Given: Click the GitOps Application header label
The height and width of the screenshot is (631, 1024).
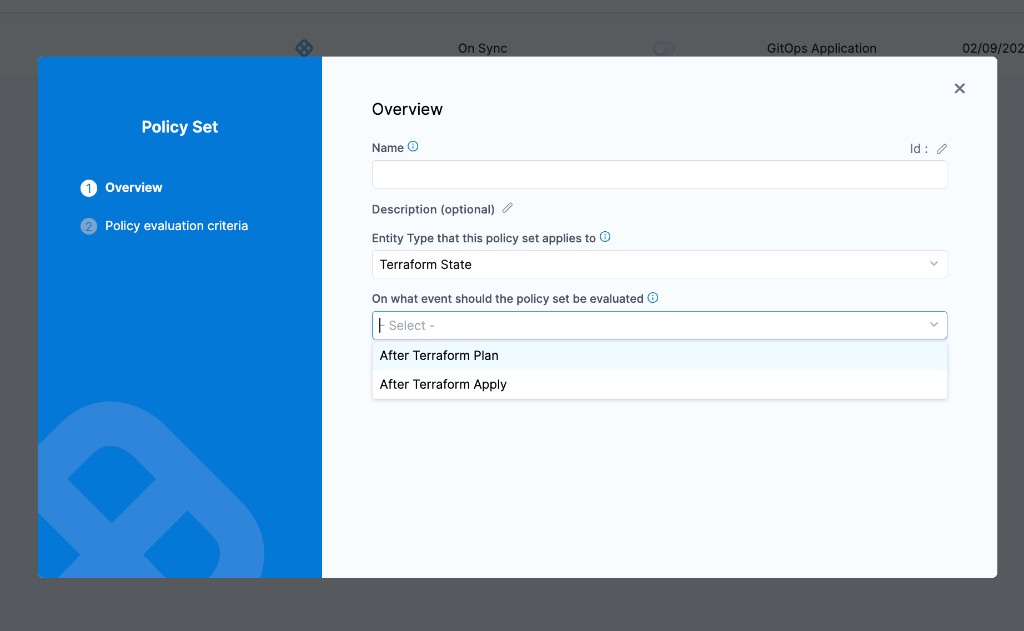Looking at the screenshot, I should [821, 47].
